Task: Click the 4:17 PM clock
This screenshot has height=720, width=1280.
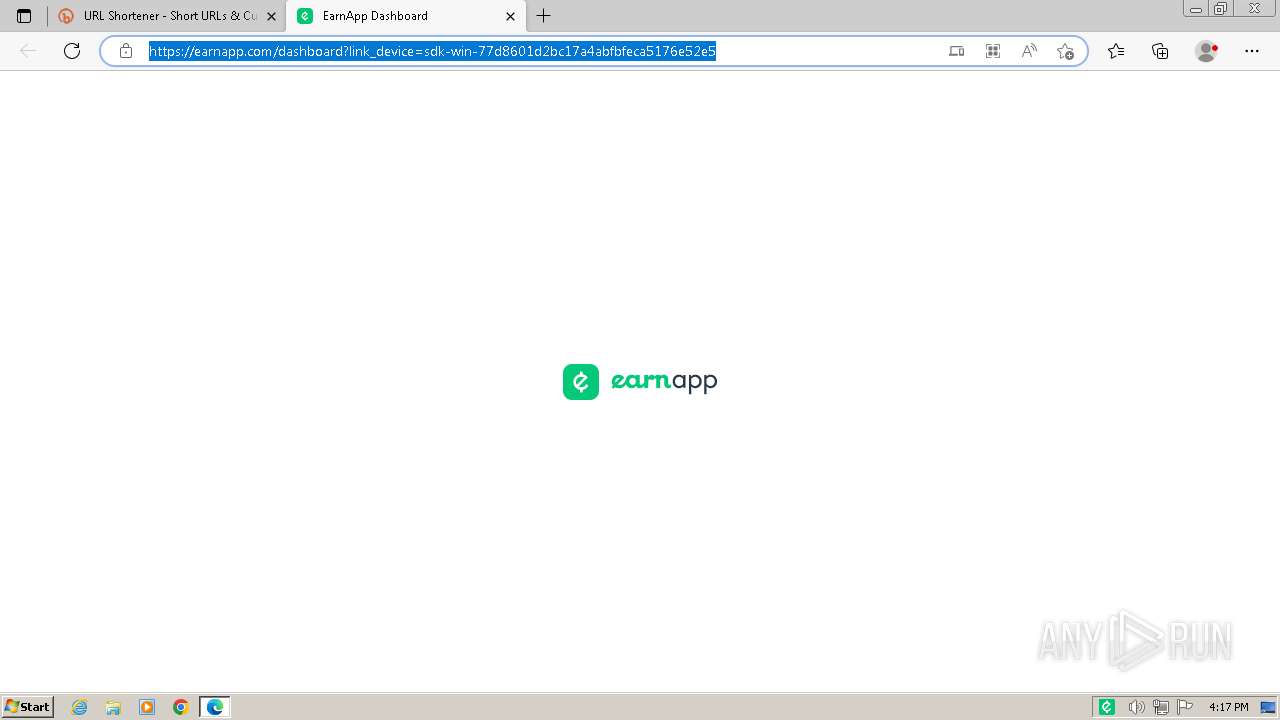Action: click(x=1228, y=707)
